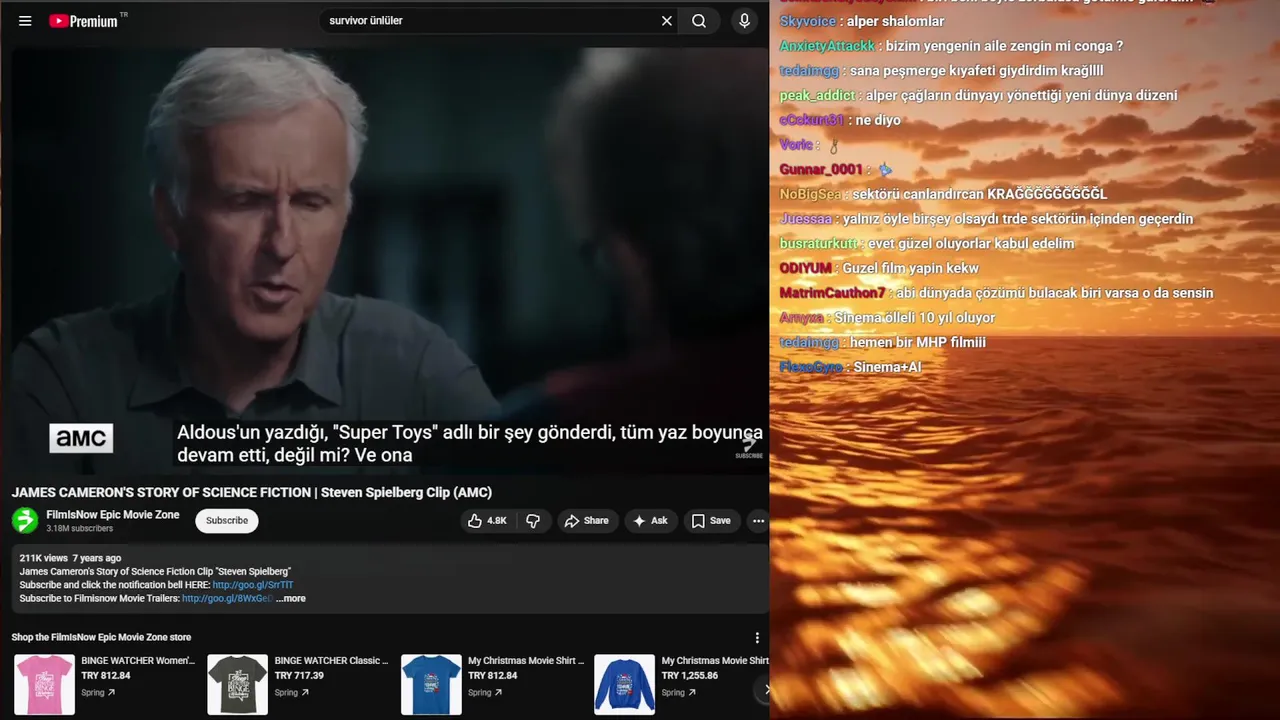The height and width of the screenshot is (720, 1280).
Task: Click '211K views 7 years ago' text
Action: (x=70, y=558)
